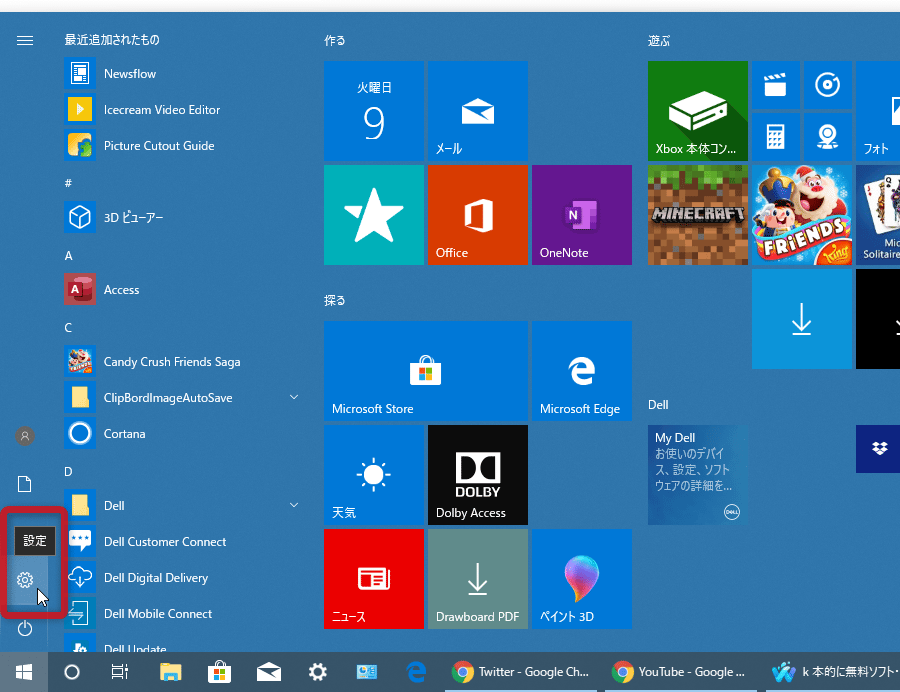Expand the Dell folder chevron in app list
The image size is (900, 692).
pos(294,505)
